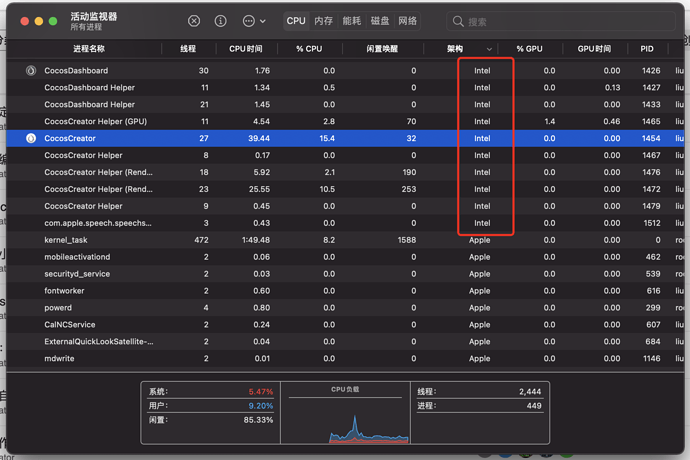This screenshot has height=460, width=690.
Task: Select CocosCreator Helper row with PID 1467
Action: [x=345, y=155]
